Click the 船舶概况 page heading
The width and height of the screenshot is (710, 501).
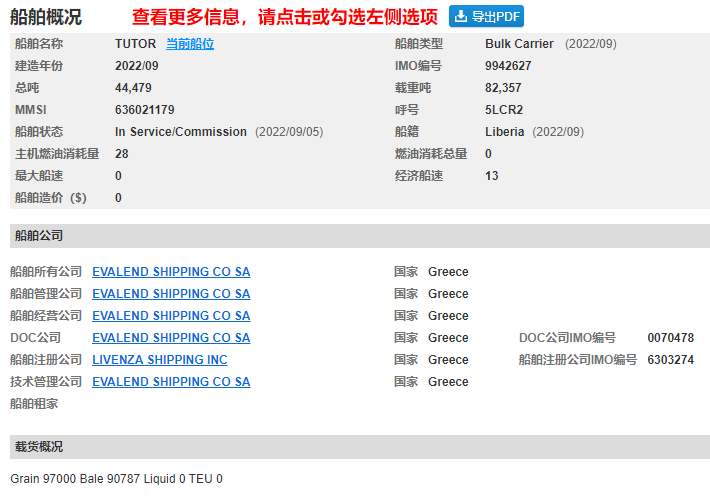pyautogui.click(x=46, y=17)
